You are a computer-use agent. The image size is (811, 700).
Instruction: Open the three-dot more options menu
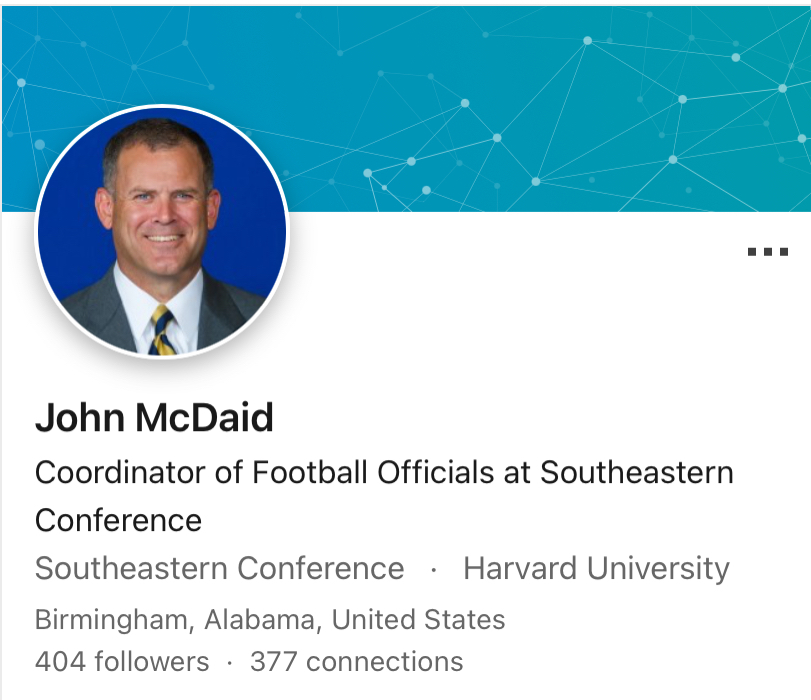pos(768,252)
